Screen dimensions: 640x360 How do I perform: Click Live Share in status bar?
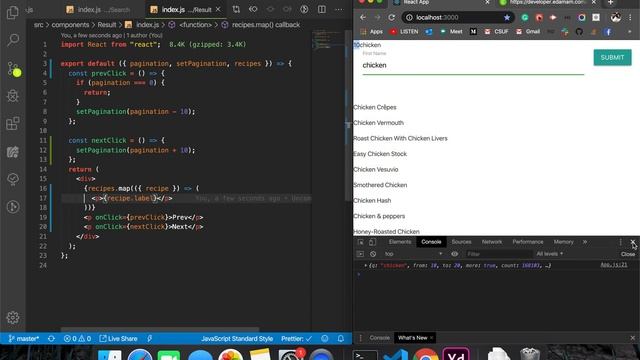tap(118, 338)
